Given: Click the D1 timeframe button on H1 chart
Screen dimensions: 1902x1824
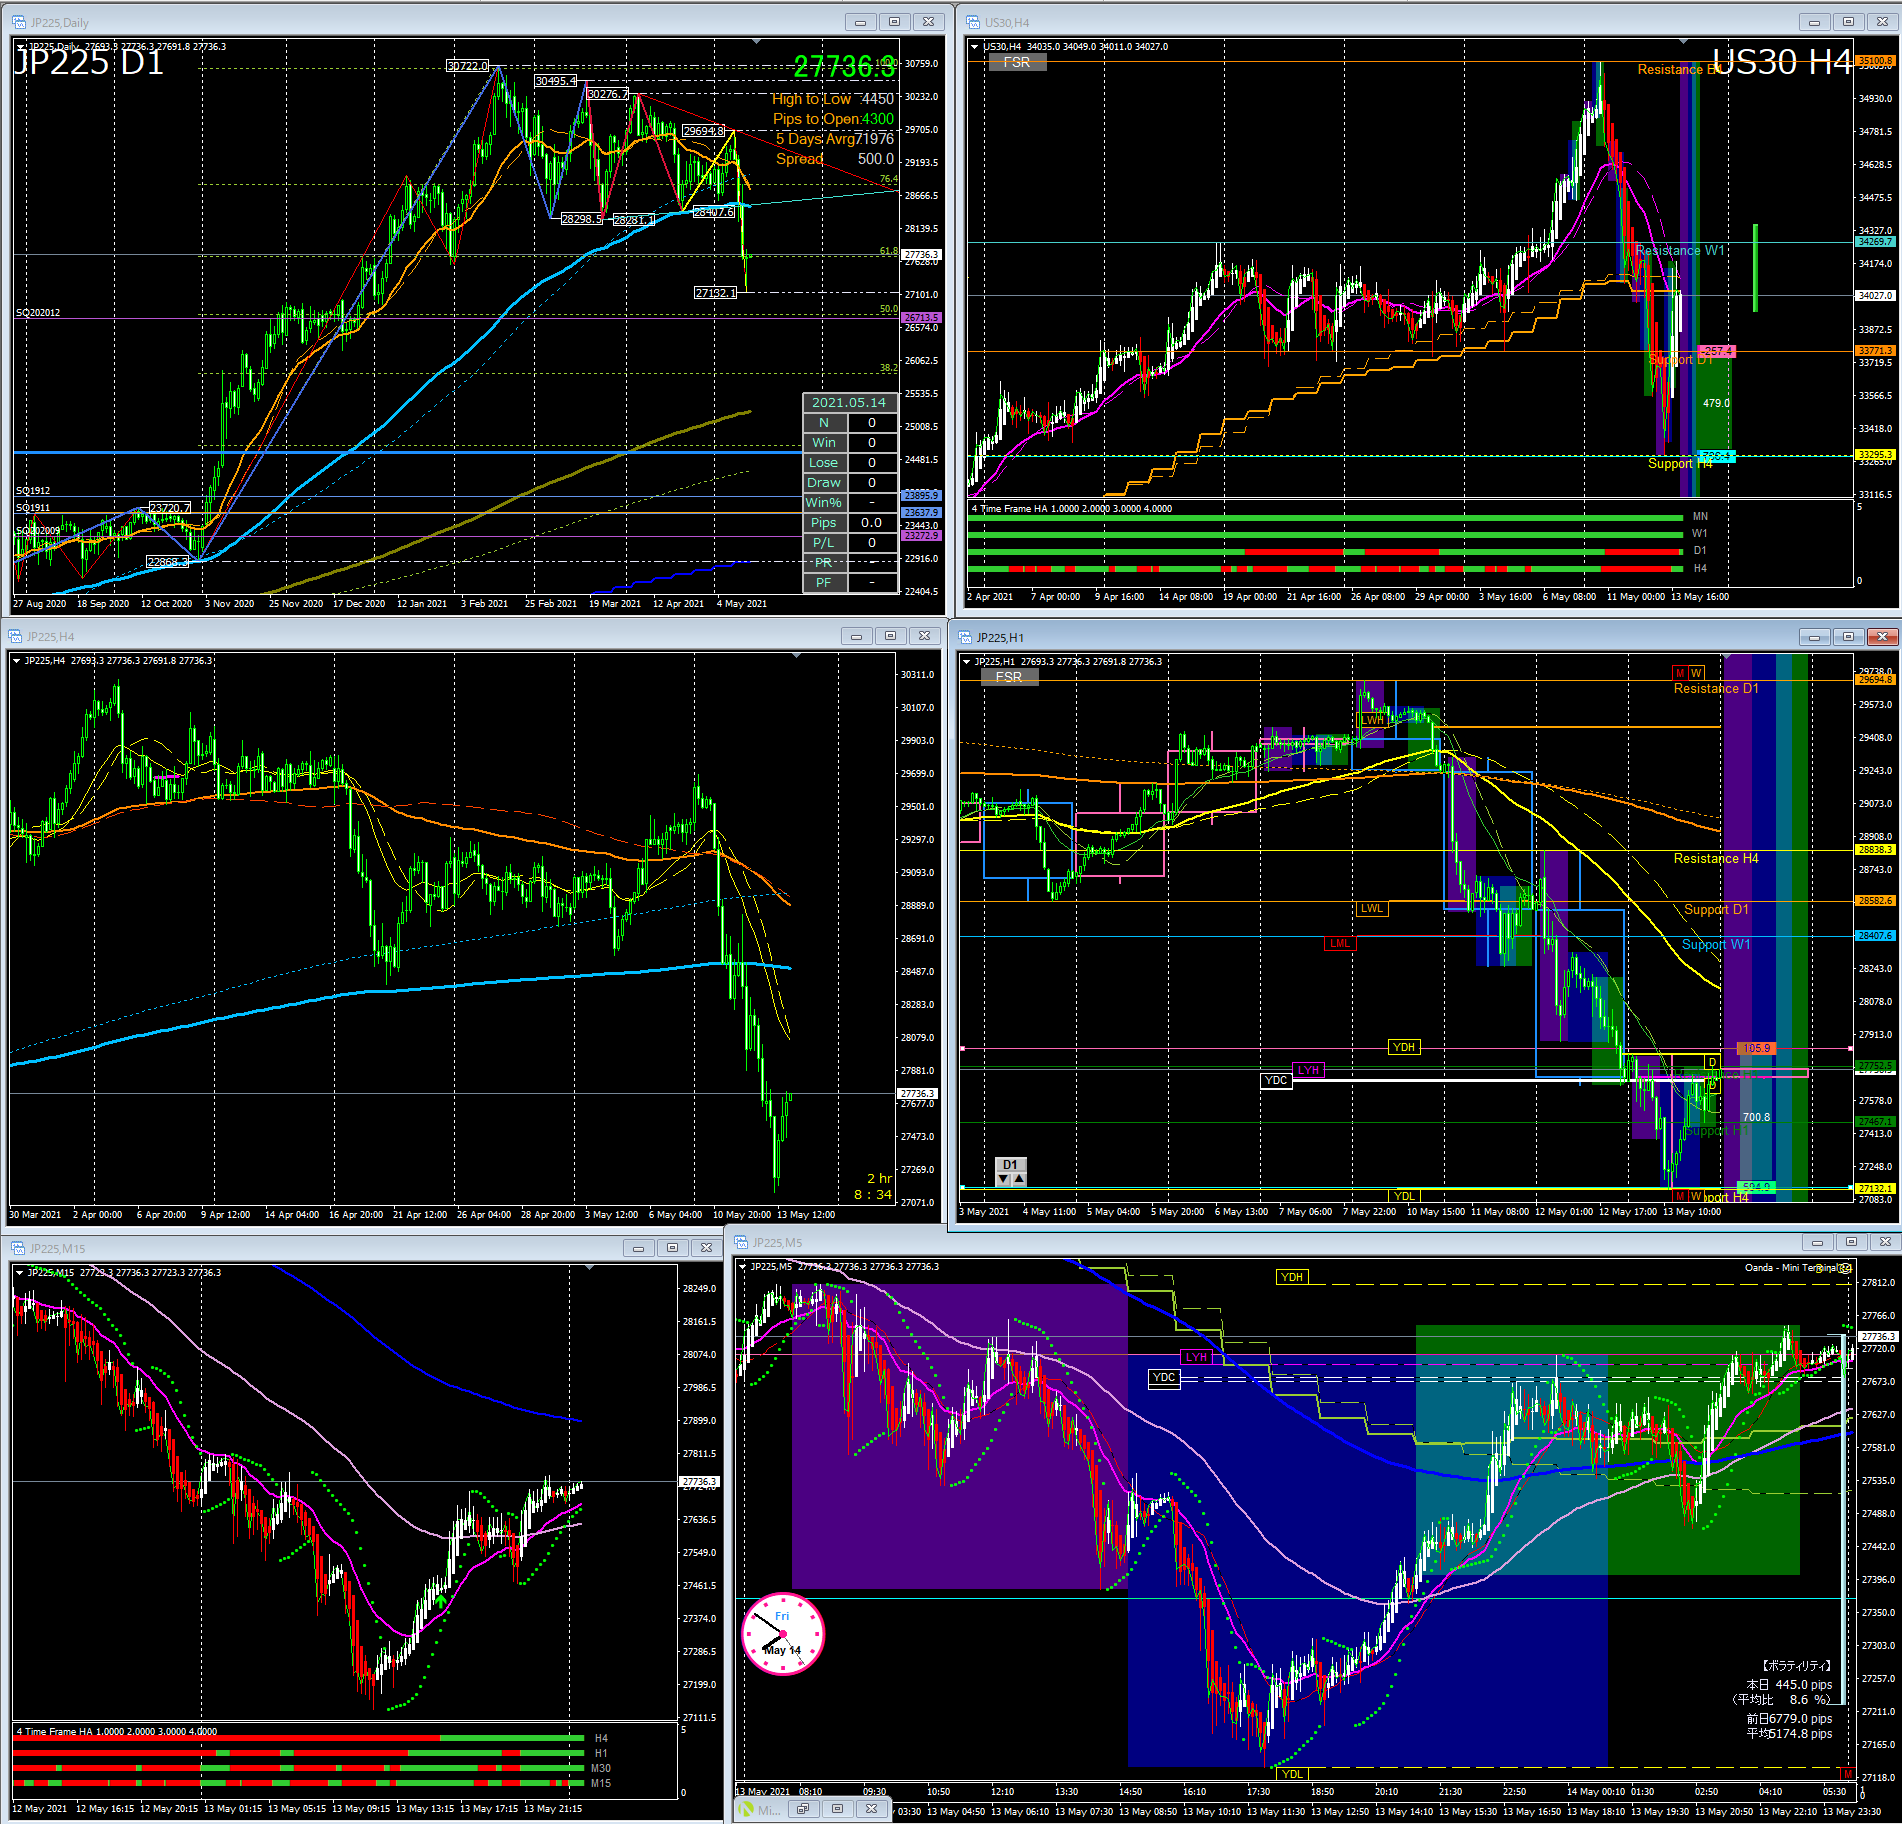Looking at the screenshot, I should 1011,1165.
